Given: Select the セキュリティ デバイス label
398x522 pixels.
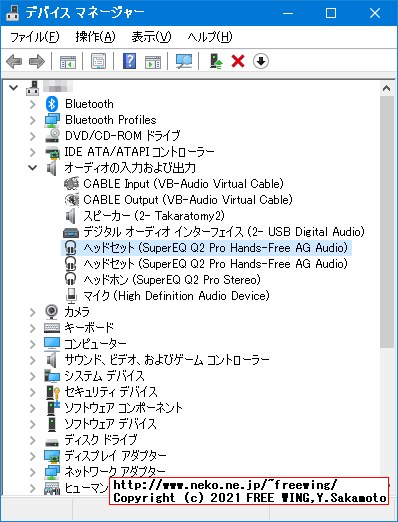Looking at the screenshot, I should point(111,392).
